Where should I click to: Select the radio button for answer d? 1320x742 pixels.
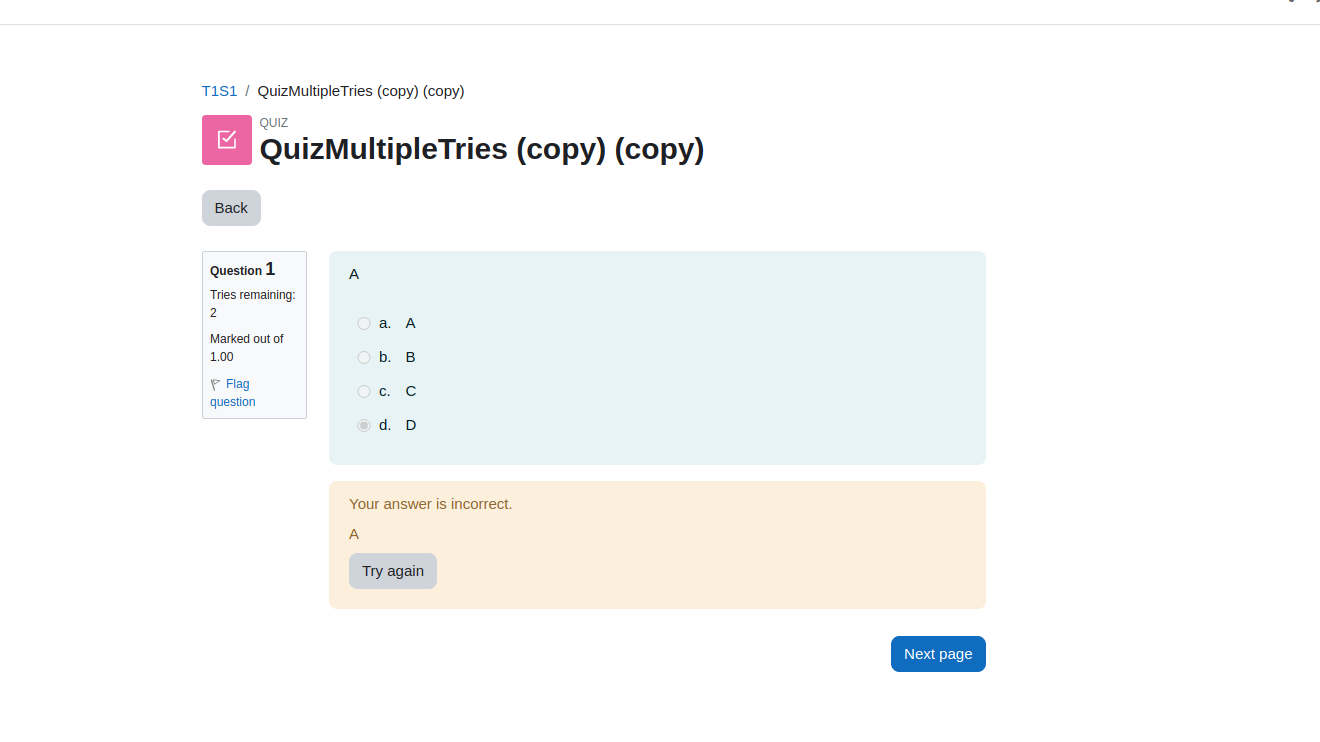click(x=364, y=425)
